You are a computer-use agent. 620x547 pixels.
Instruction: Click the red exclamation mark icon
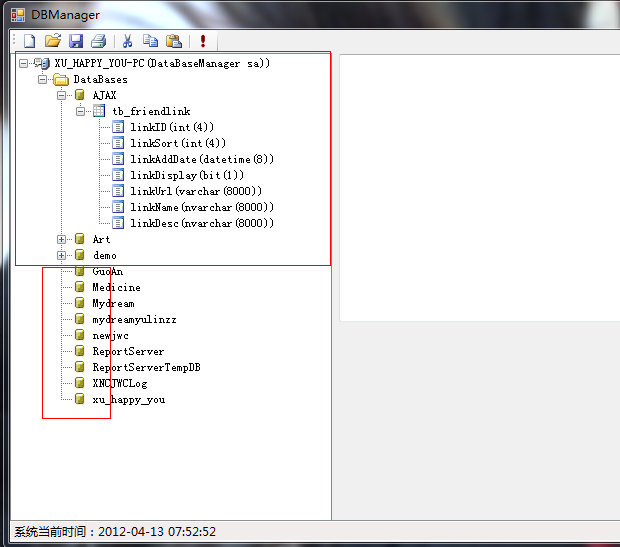pos(203,41)
